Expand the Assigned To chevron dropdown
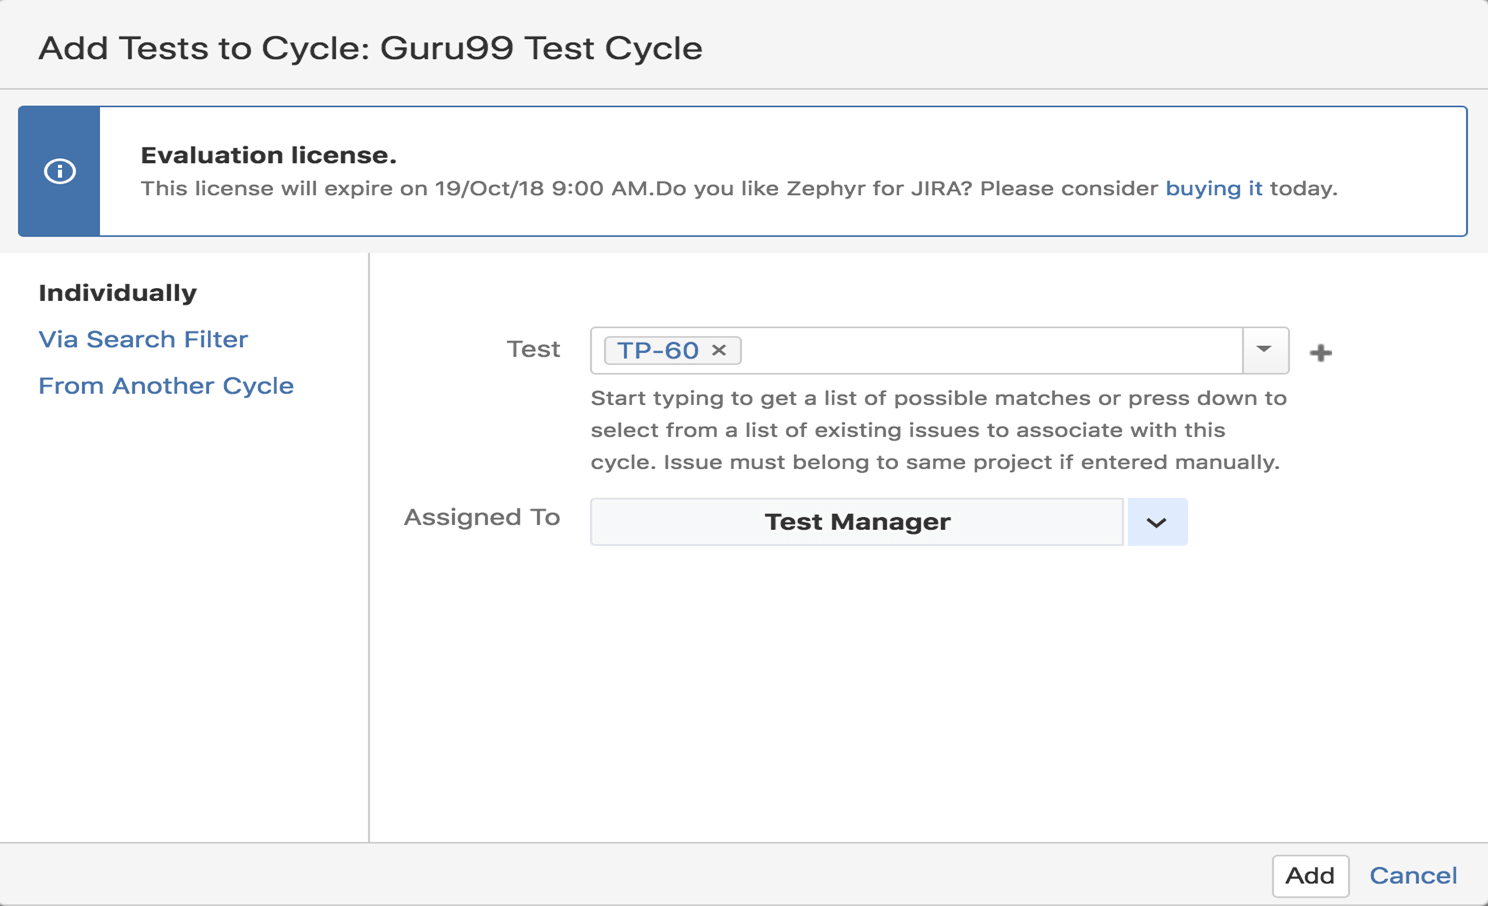This screenshot has height=906, width=1488. [1157, 522]
